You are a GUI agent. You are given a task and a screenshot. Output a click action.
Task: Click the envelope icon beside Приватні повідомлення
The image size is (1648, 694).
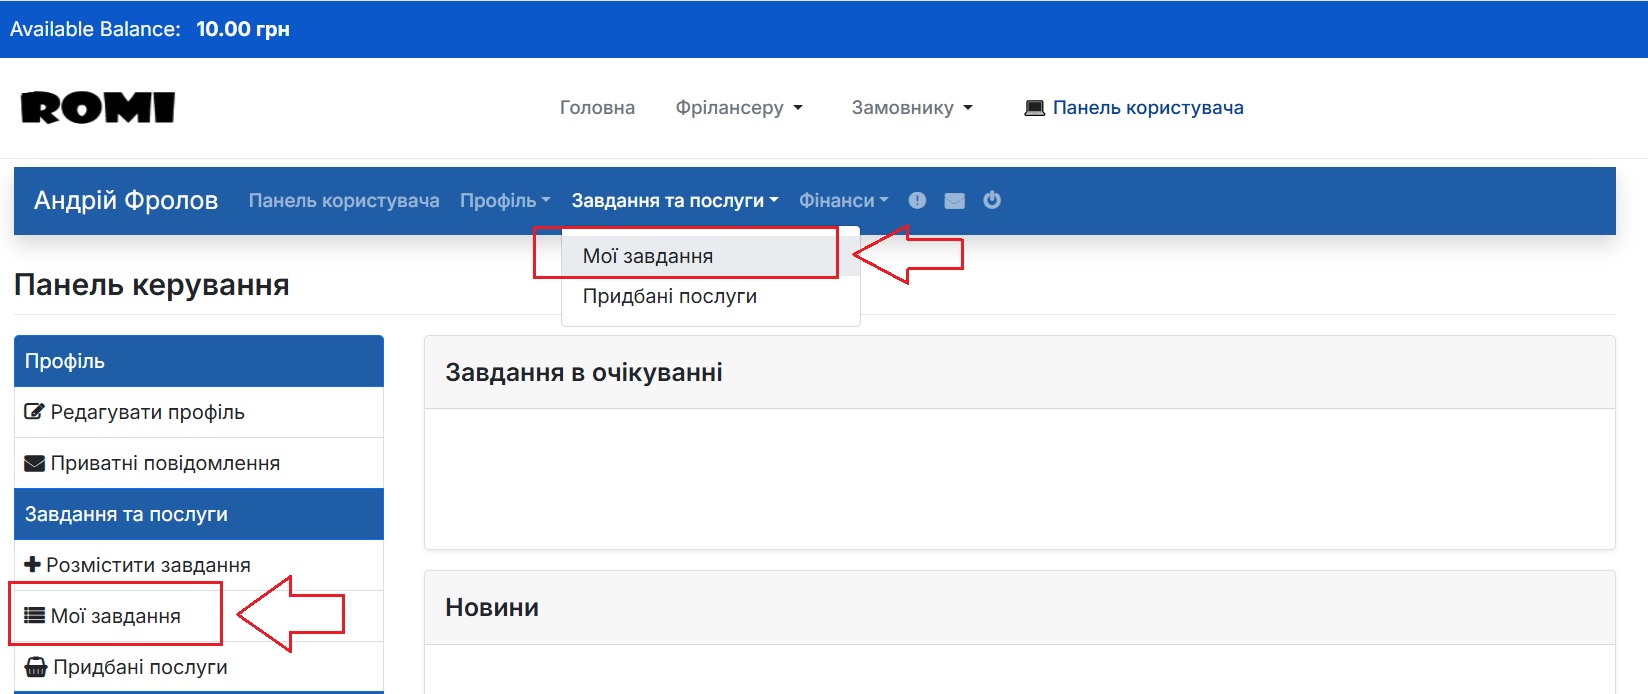[34, 463]
